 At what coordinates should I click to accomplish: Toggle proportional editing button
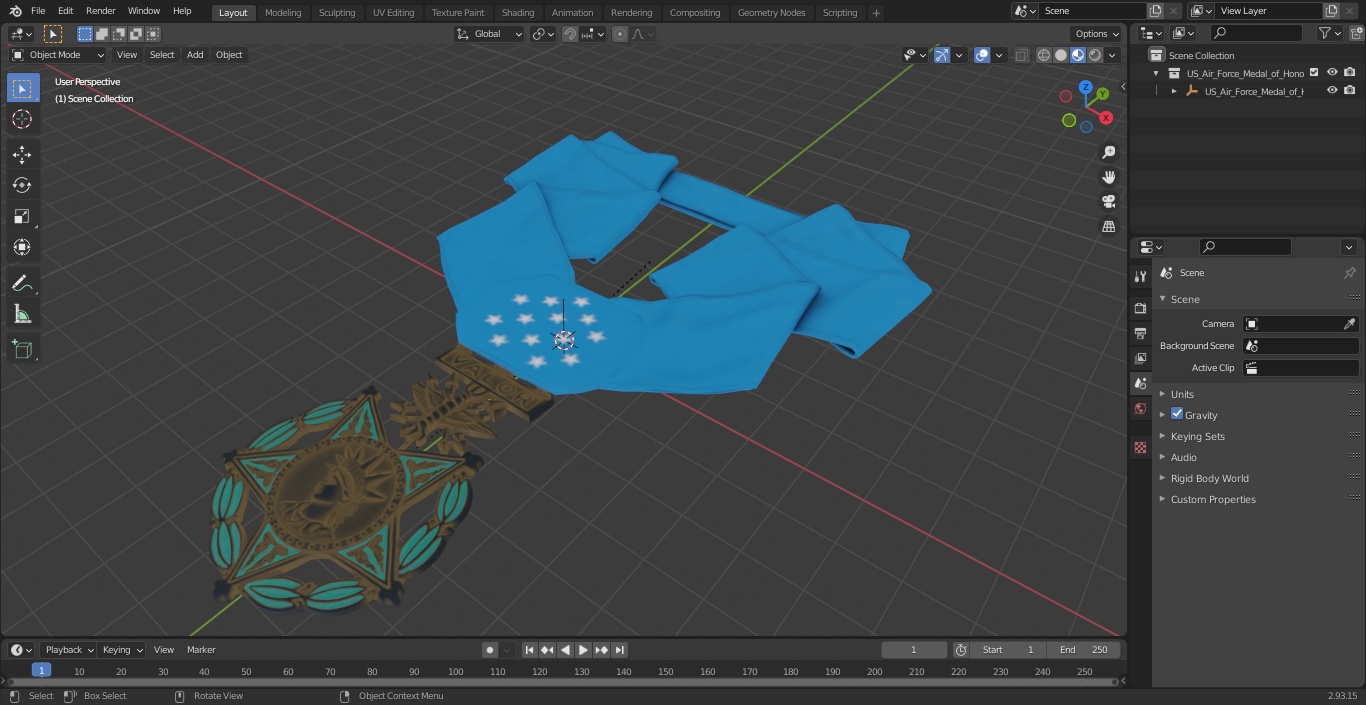pyautogui.click(x=620, y=34)
